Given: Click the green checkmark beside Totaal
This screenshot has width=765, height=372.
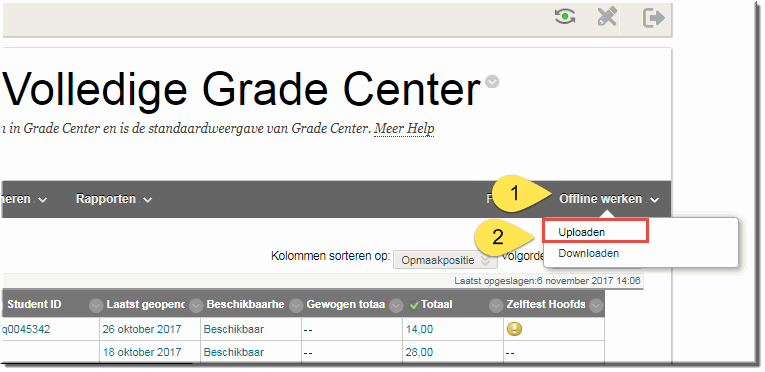Looking at the screenshot, I should 414,305.
